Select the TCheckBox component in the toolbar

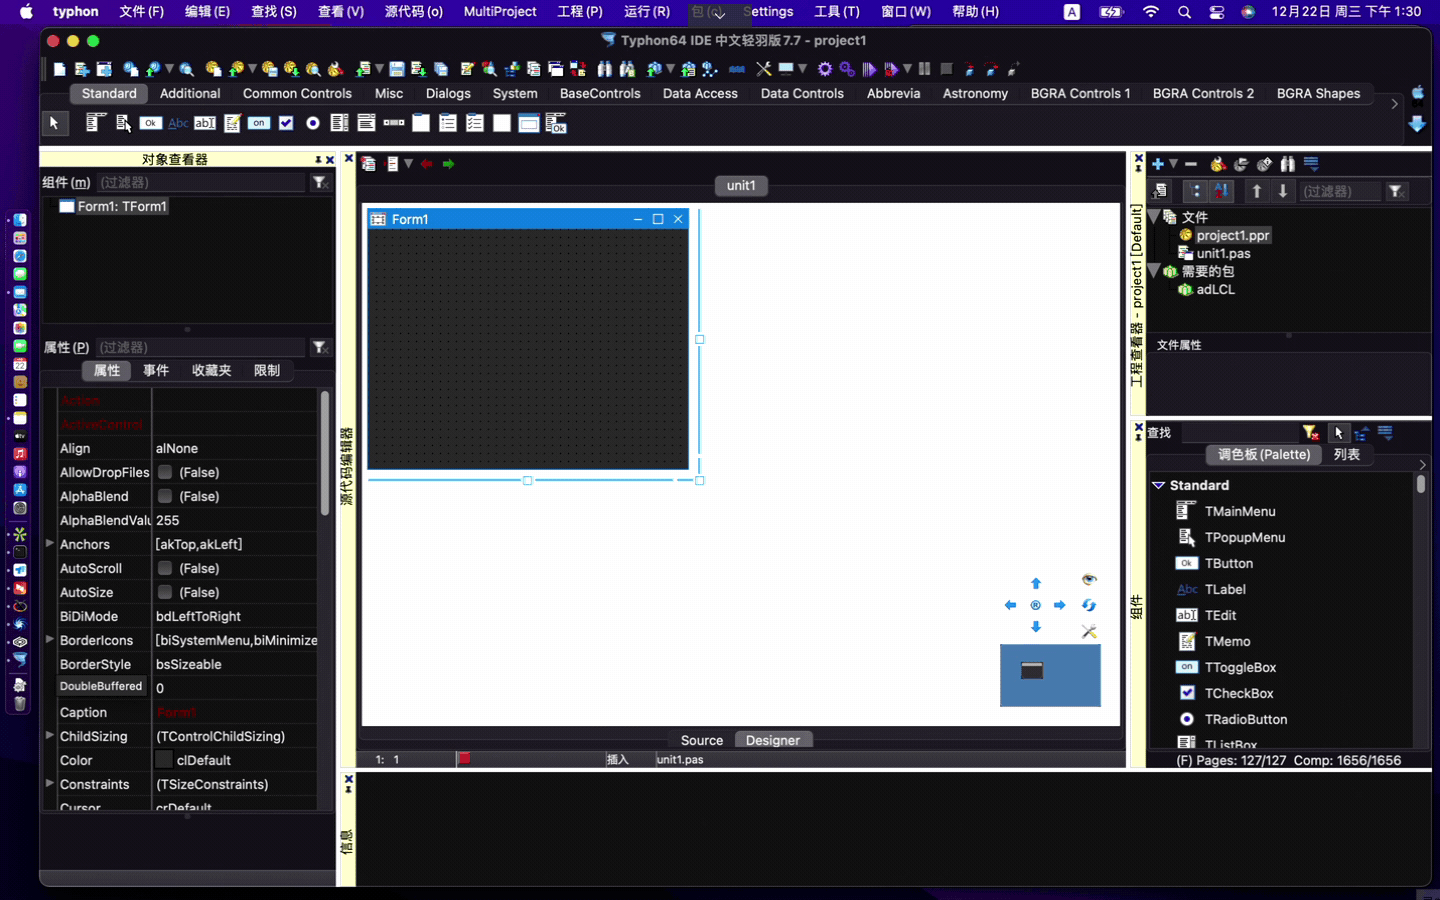(x=286, y=123)
